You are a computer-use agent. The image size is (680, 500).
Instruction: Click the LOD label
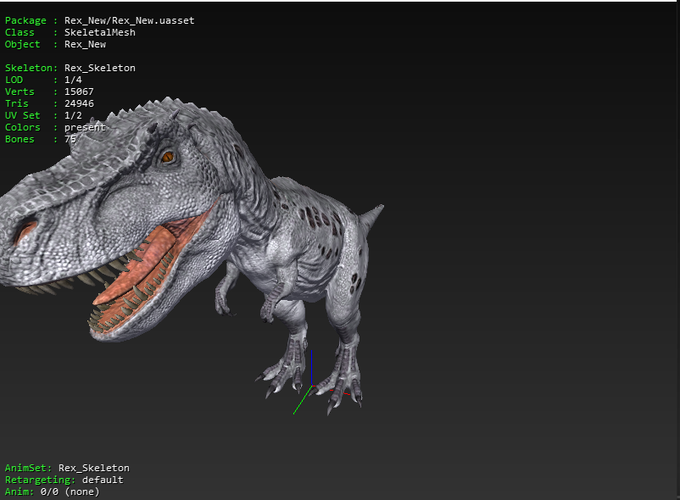point(14,80)
